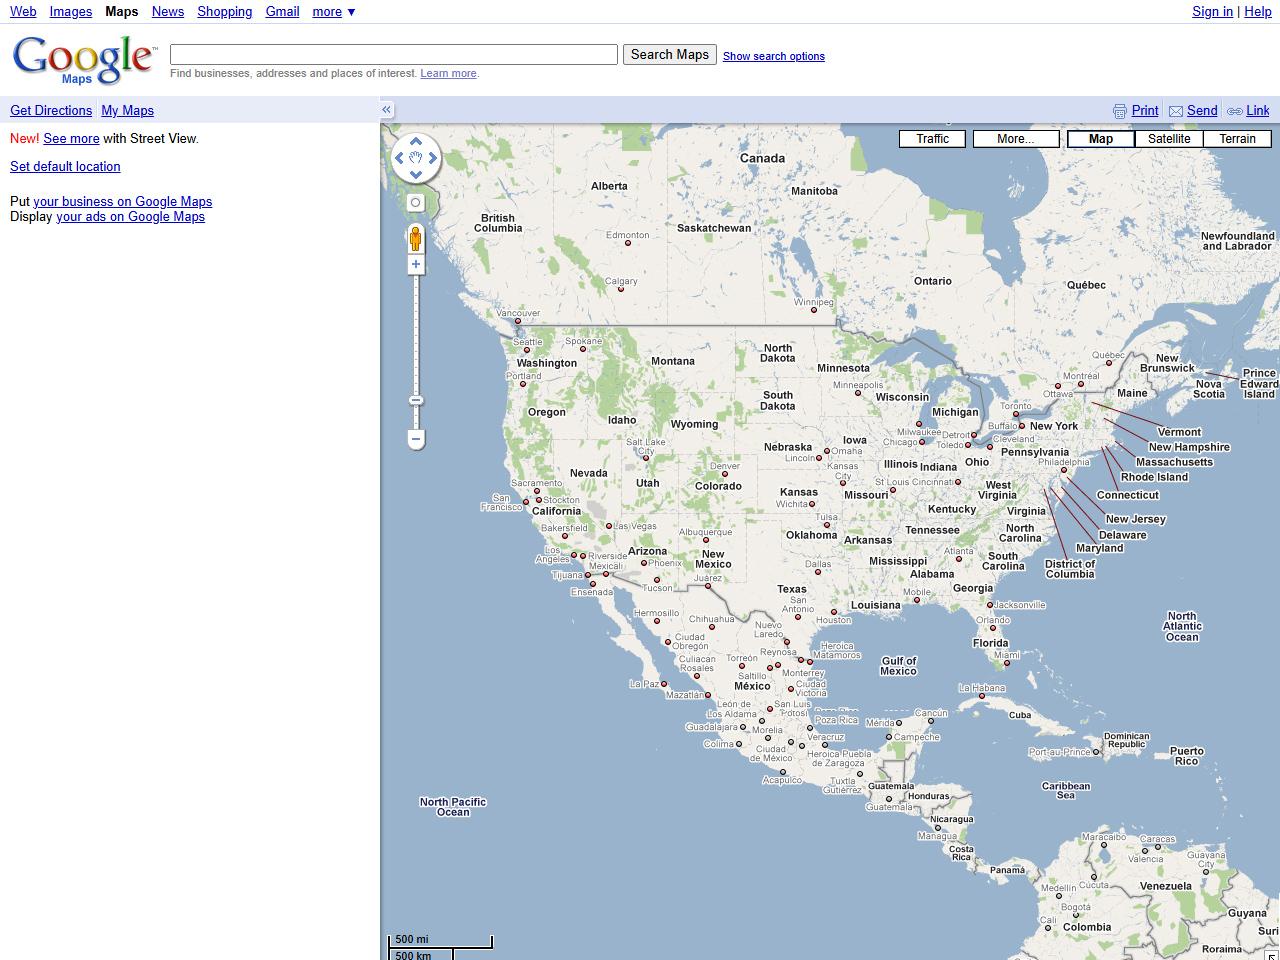Open your ads on Google Maps link

tap(131, 217)
